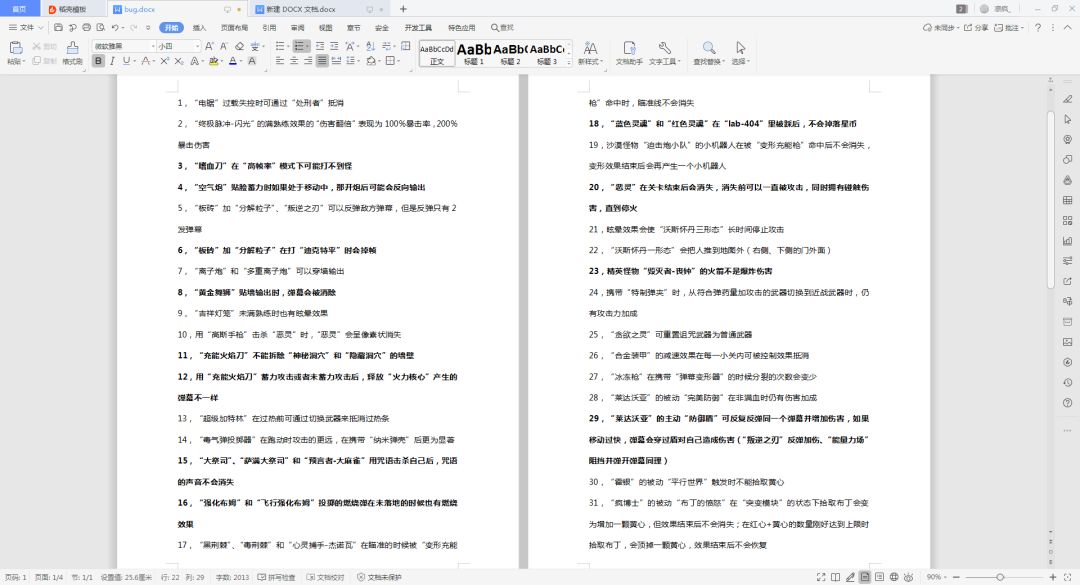Toggle outline view in status bar
The width and height of the screenshot is (1080, 585).
[x=880, y=577]
